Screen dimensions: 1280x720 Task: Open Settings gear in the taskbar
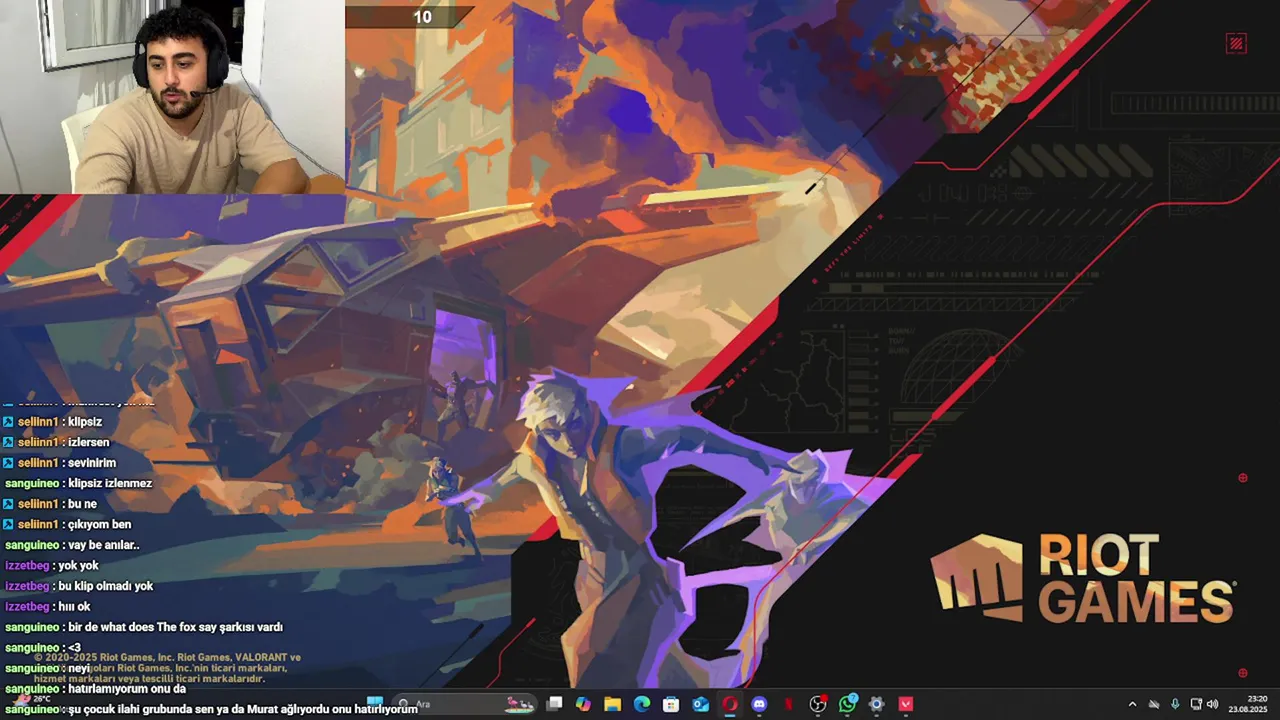pyautogui.click(x=876, y=704)
